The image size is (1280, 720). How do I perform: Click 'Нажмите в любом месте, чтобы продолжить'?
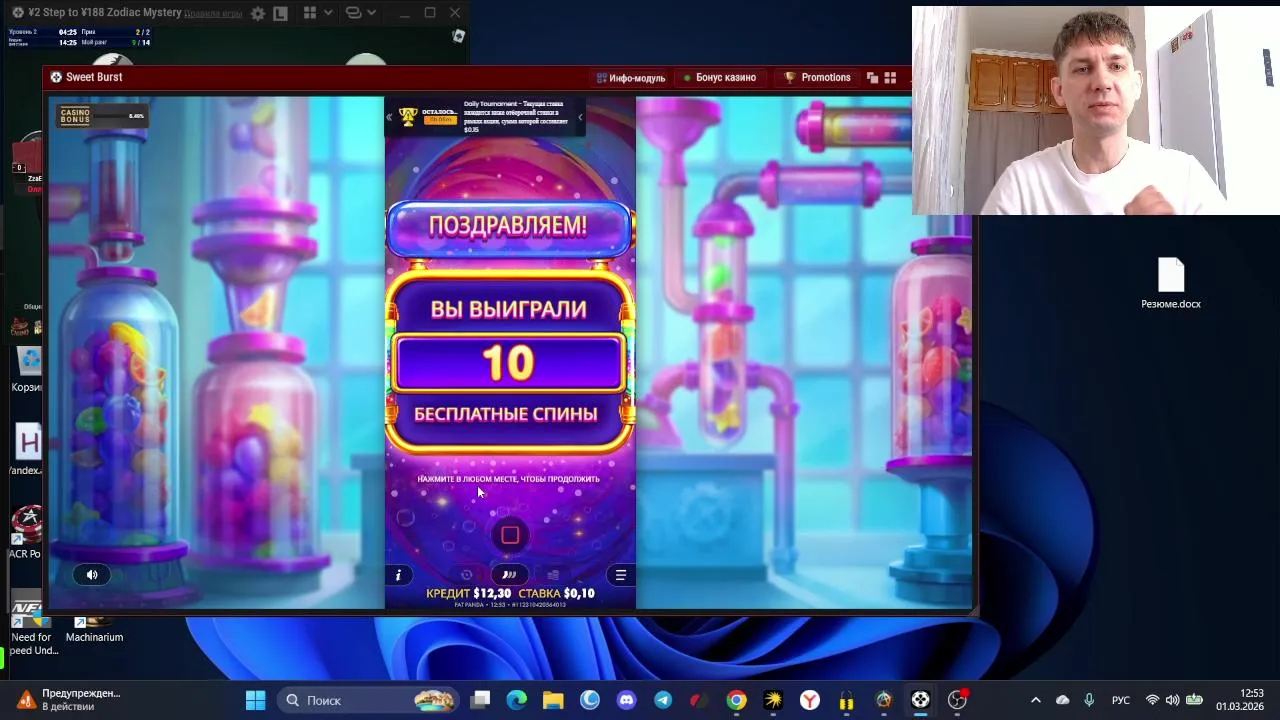[x=508, y=479]
